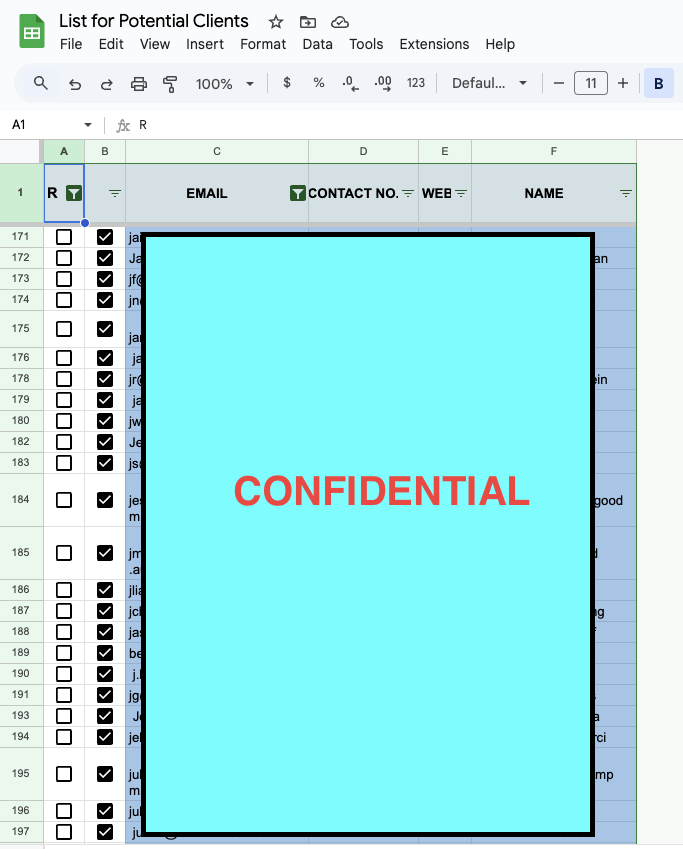This screenshot has height=849, width=683.
Task: Open the Format menu
Action: pyautogui.click(x=263, y=44)
